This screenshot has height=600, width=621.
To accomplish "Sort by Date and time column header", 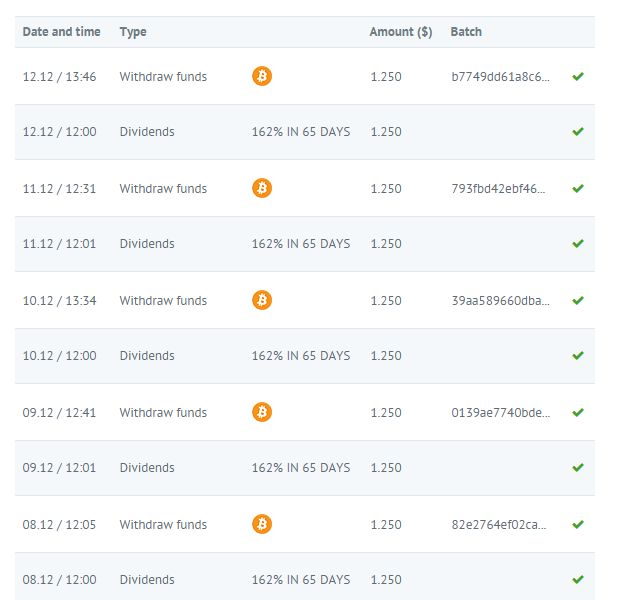I will pyautogui.click(x=61, y=32).
